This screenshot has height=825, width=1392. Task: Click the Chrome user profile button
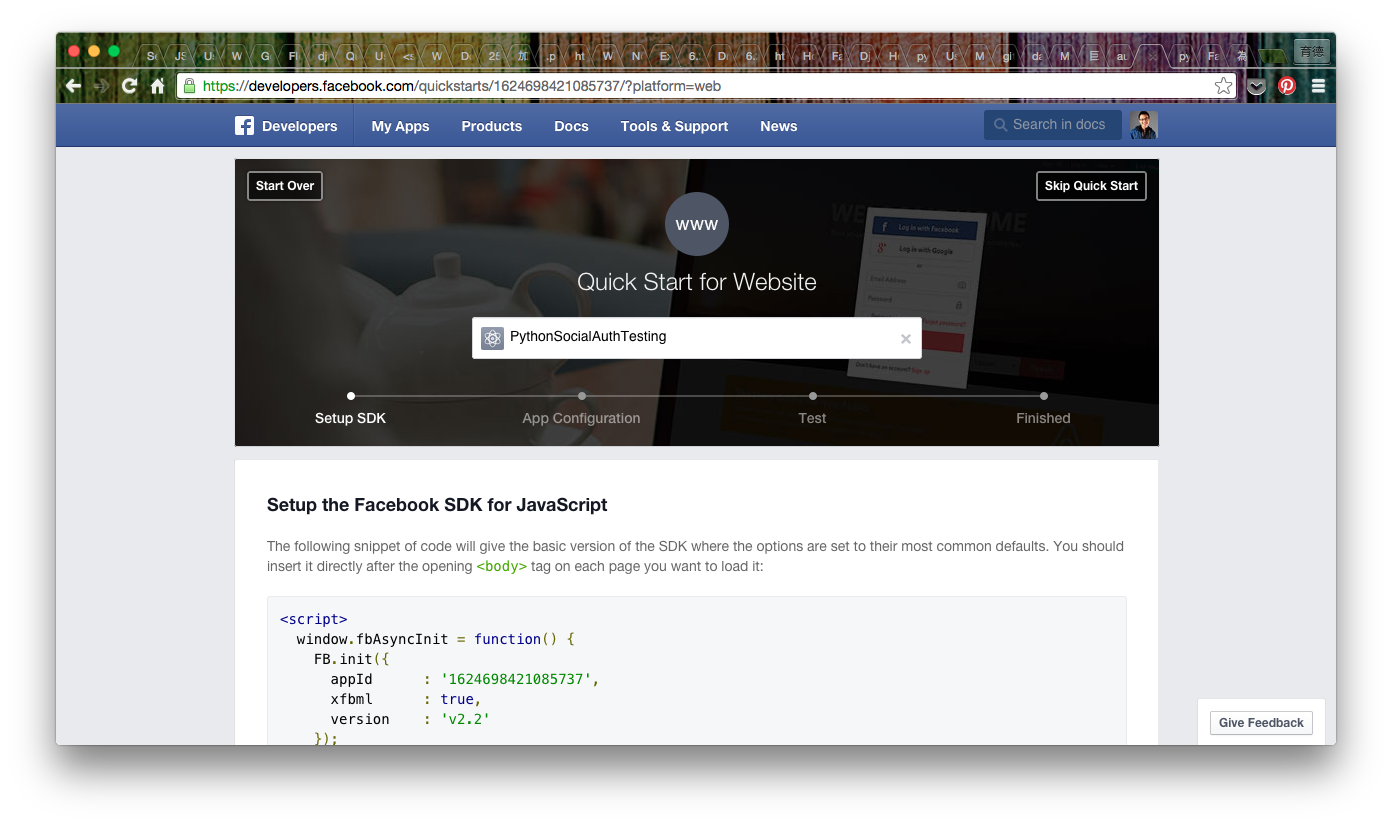click(x=1311, y=51)
